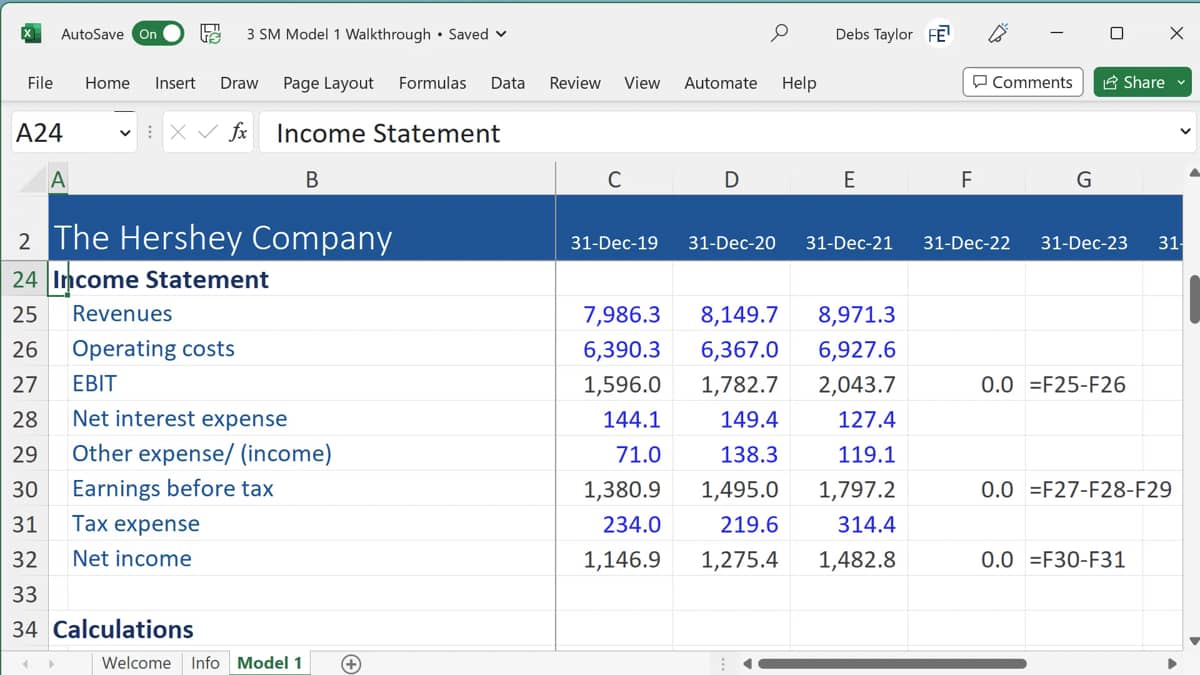The image size is (1200, 675).
Task: Switch to the Welcome sheet tab
Action: tap(136, 663)
